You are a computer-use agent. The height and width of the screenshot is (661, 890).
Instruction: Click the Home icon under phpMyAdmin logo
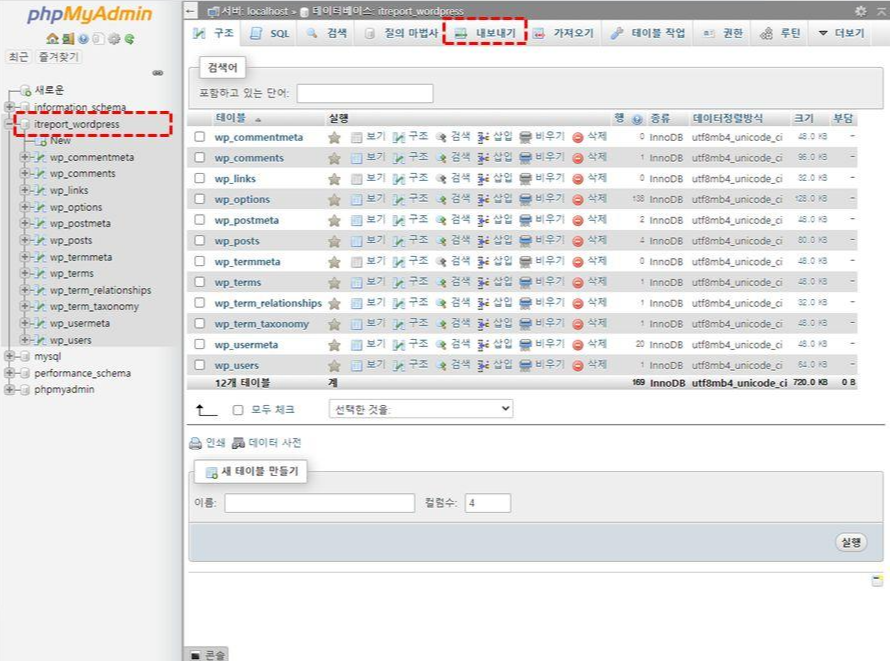52,39
